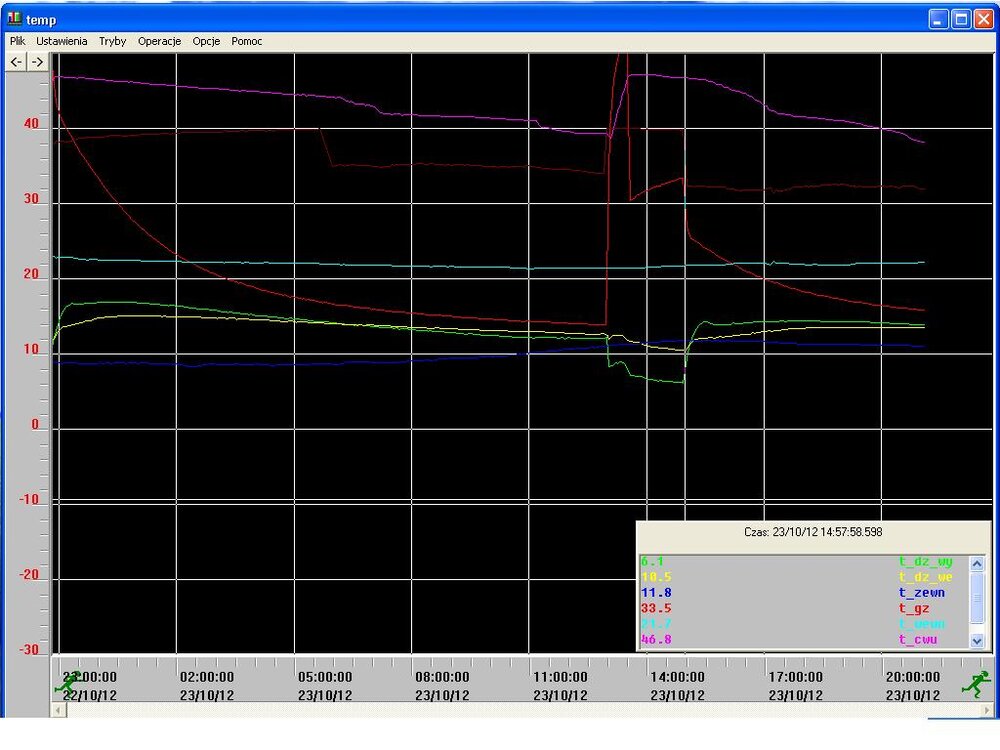Click horizontal scrollbar right arrow

(x=984, y=710)
